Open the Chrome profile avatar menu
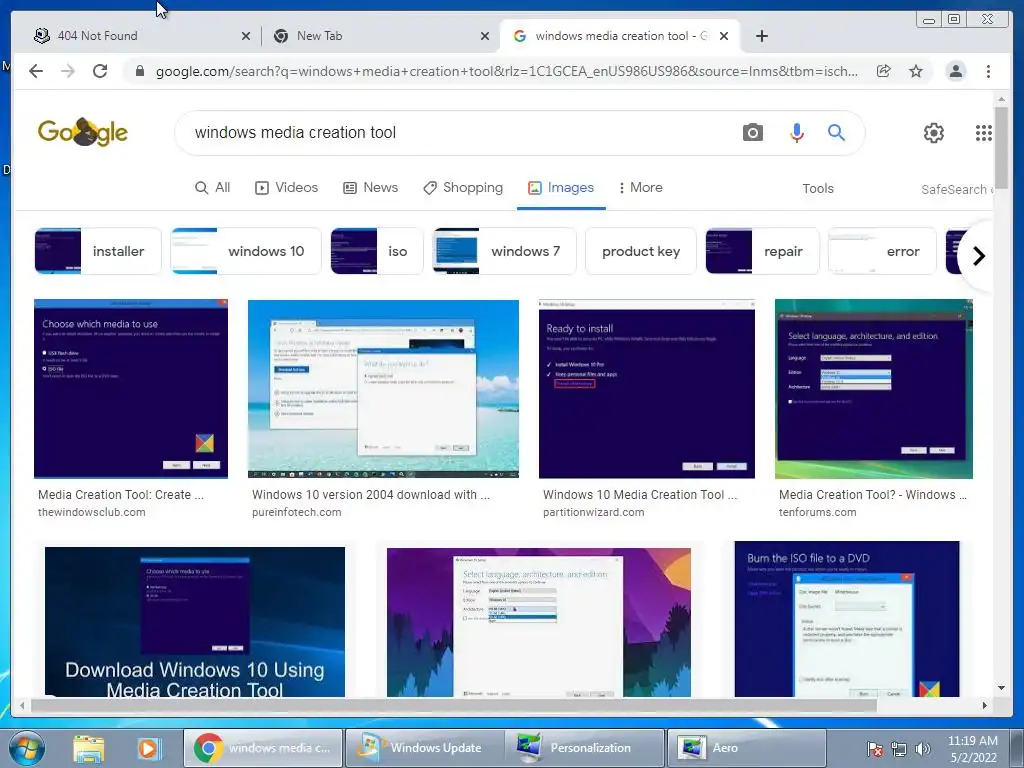 click(955, 71)
